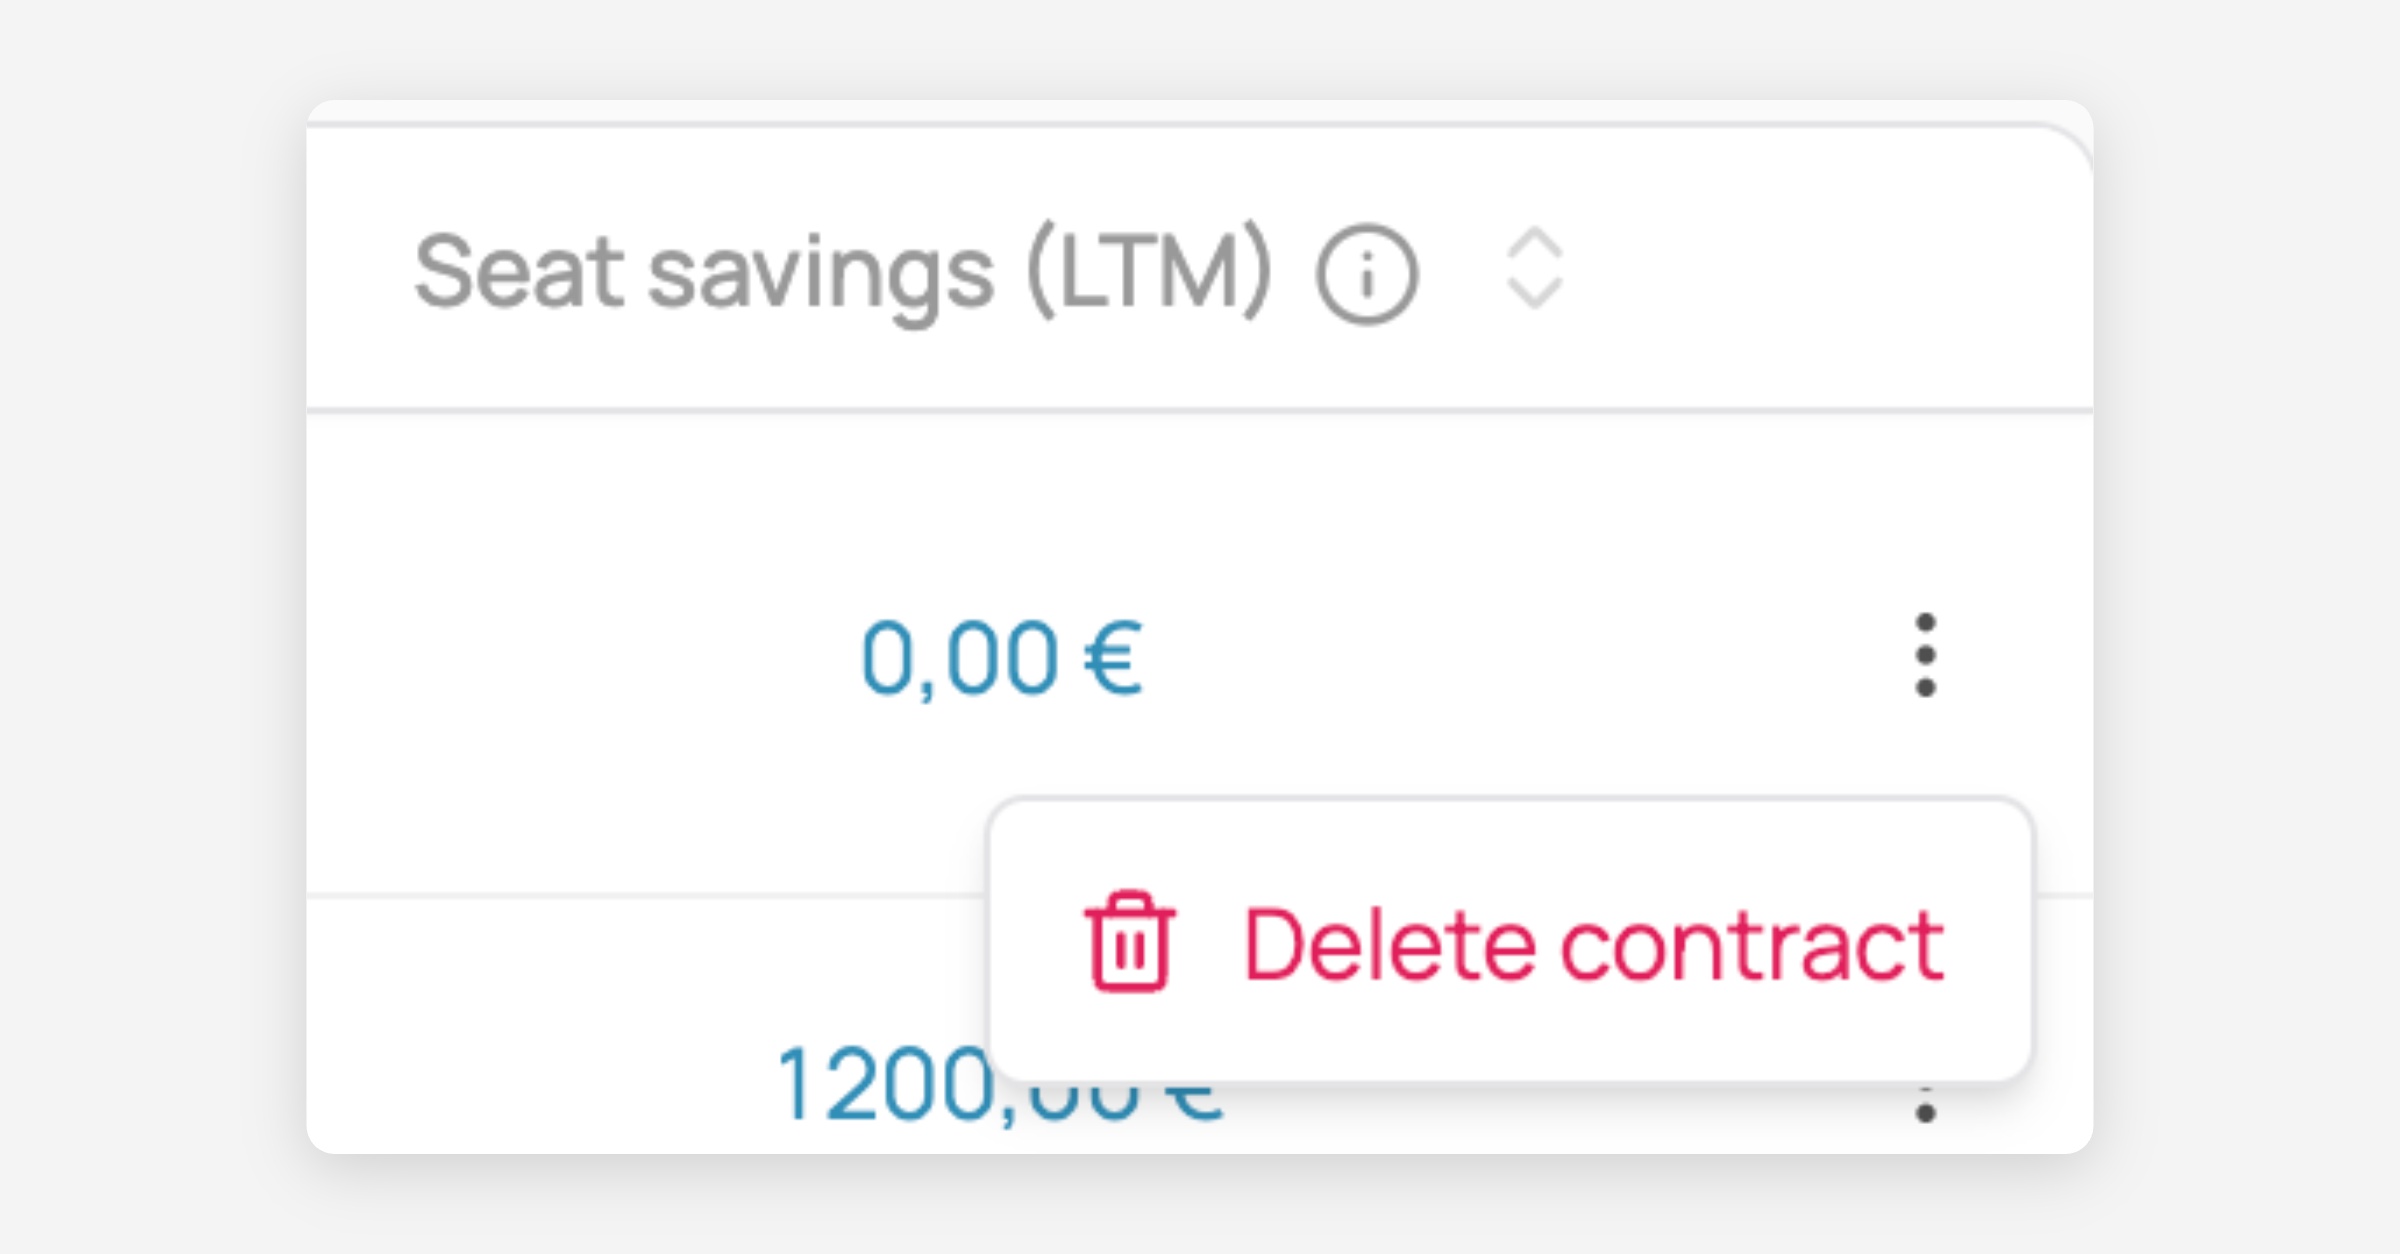The width and height of the screenshot is (2400, 1254).
Task: Open the 1200,00 € seat savings value
Action: (x=880, y=1086)
